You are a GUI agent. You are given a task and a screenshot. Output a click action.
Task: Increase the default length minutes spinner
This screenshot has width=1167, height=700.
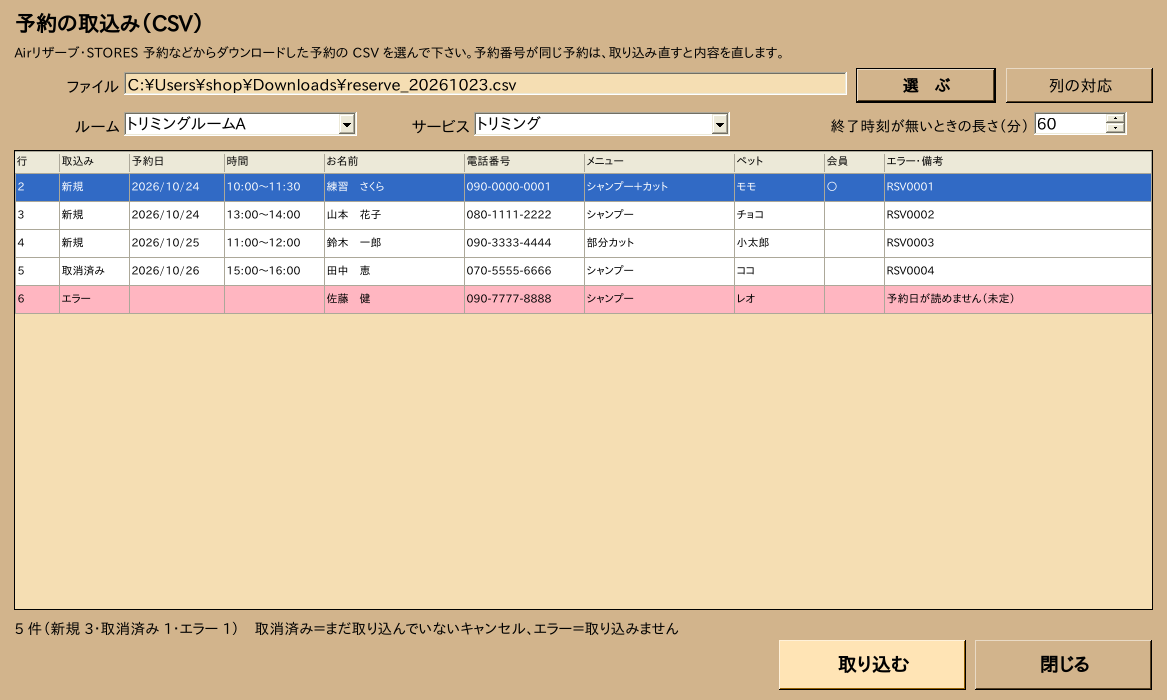1115,119
